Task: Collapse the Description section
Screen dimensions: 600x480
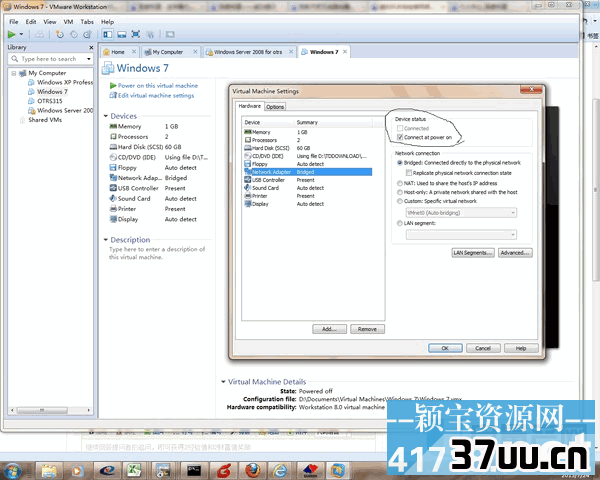Action: point(106,240)
